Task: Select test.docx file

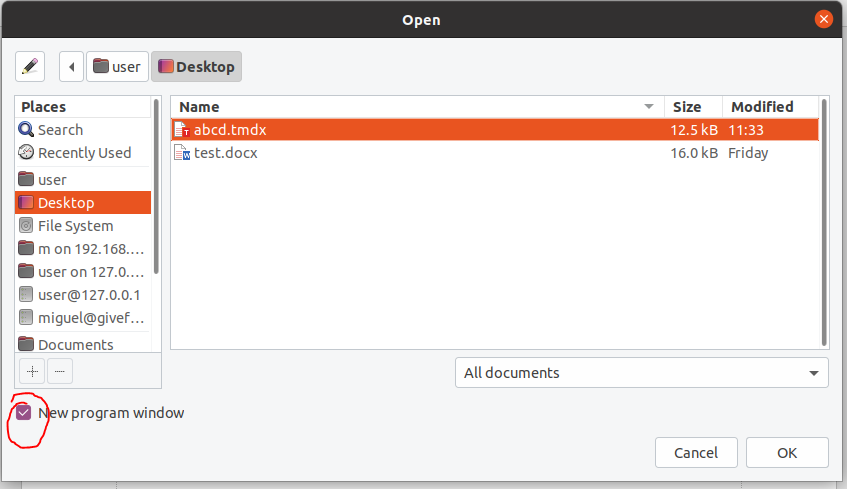Action: click(225, 153)
